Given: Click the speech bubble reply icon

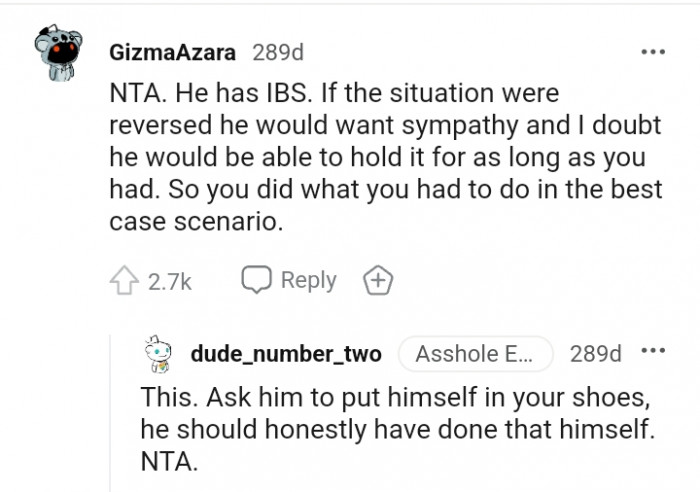Looking at the screenshot, I should click(257, 280).
